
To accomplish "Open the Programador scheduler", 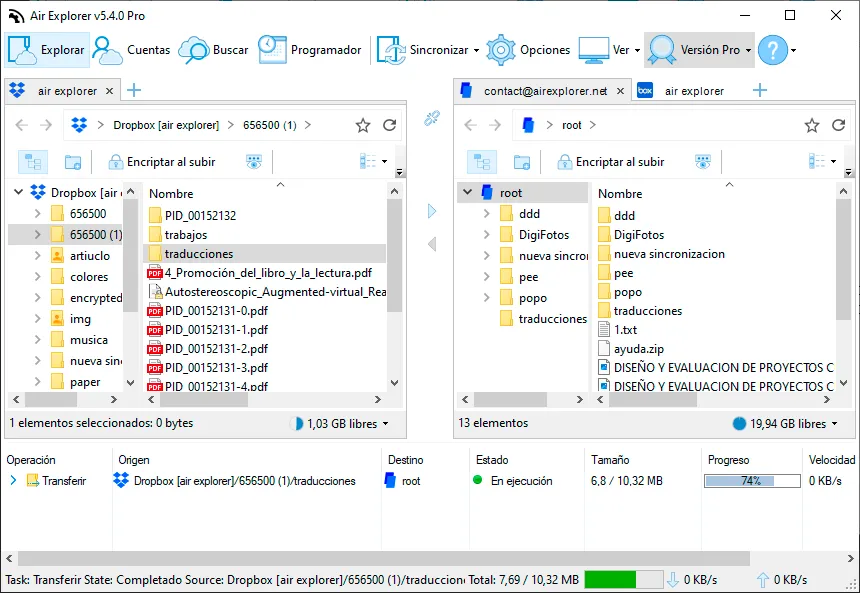I will 310,50.
